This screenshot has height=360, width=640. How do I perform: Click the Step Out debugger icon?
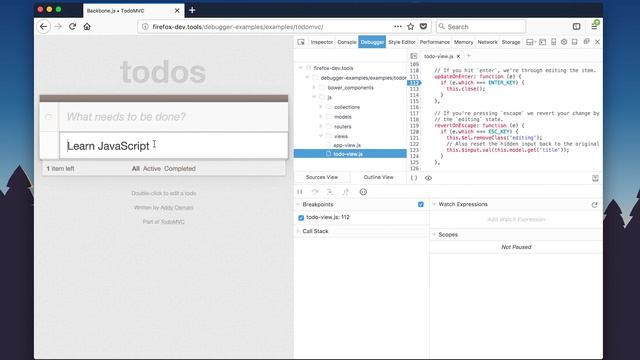[346, 192]
